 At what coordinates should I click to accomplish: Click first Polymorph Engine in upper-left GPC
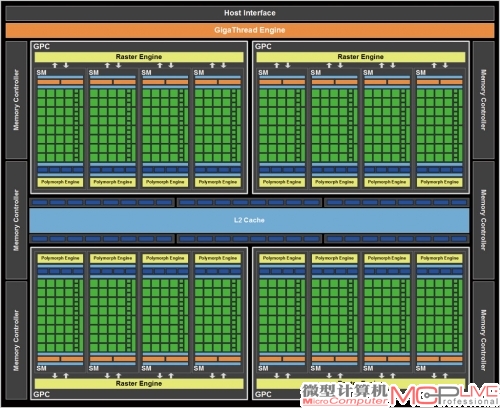coord(60,182)
